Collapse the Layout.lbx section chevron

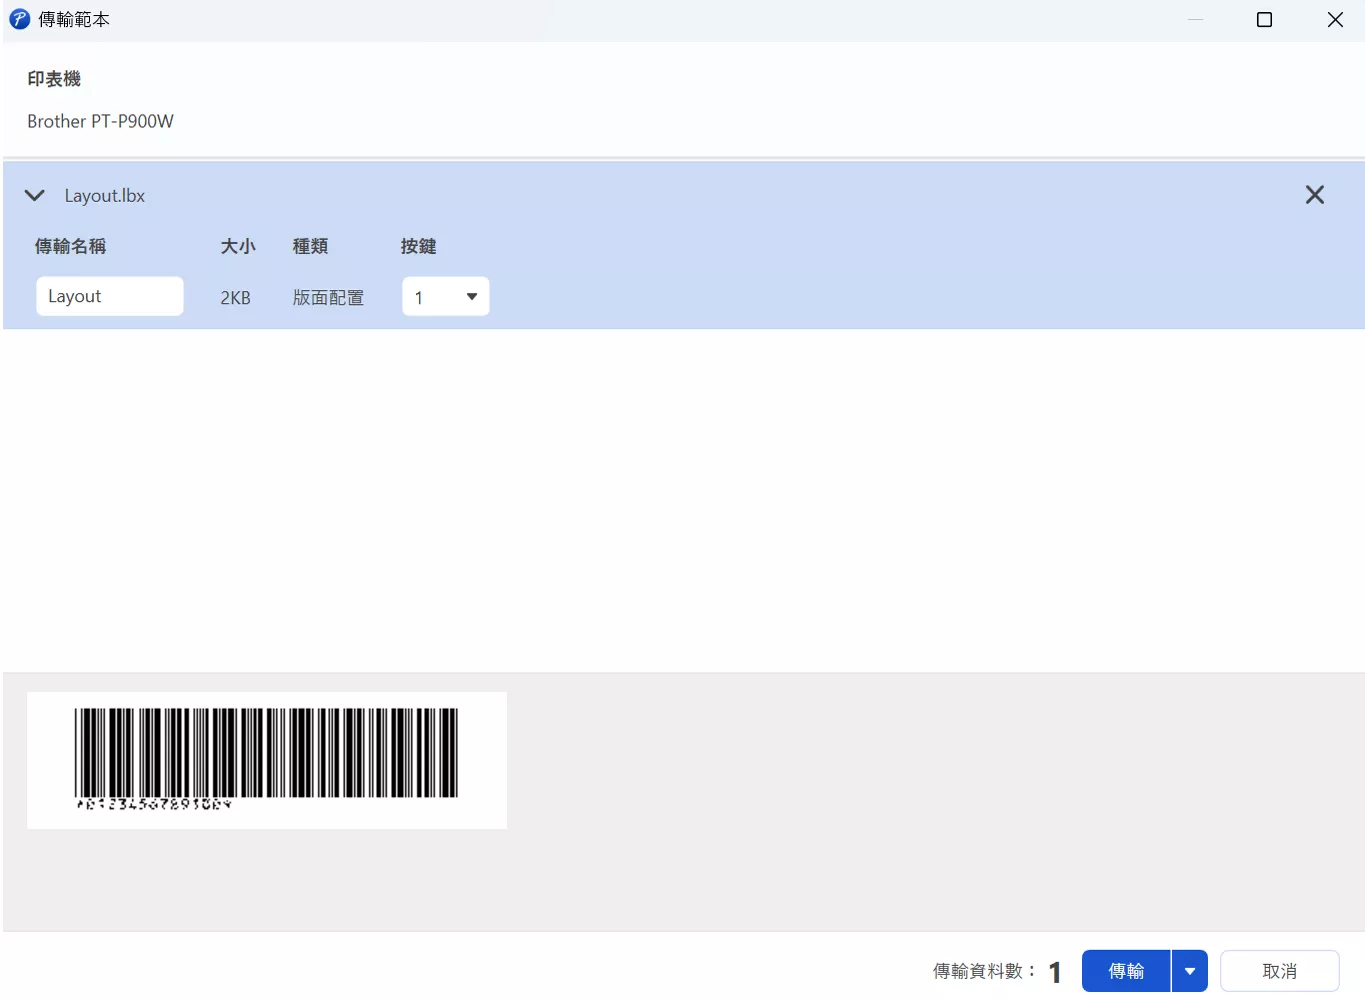[35, 195]
